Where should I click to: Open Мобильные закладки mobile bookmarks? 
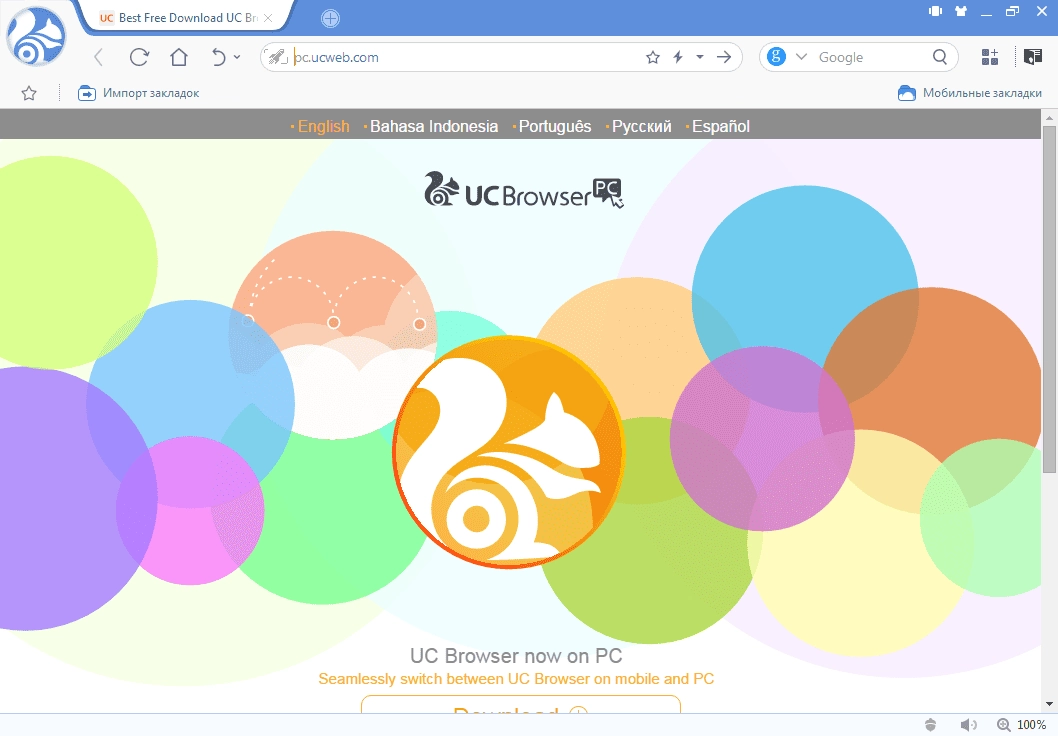(x=970, y=93)
